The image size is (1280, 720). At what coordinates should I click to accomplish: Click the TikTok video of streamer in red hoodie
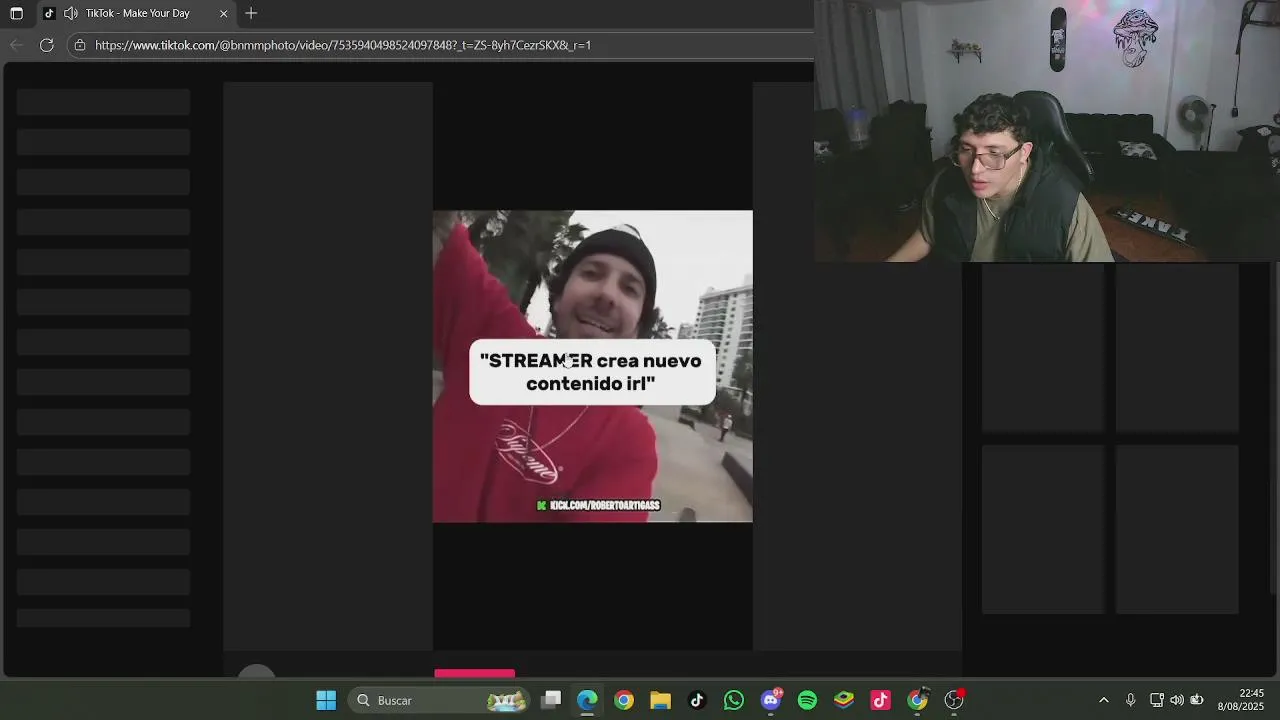click(592, 366)
